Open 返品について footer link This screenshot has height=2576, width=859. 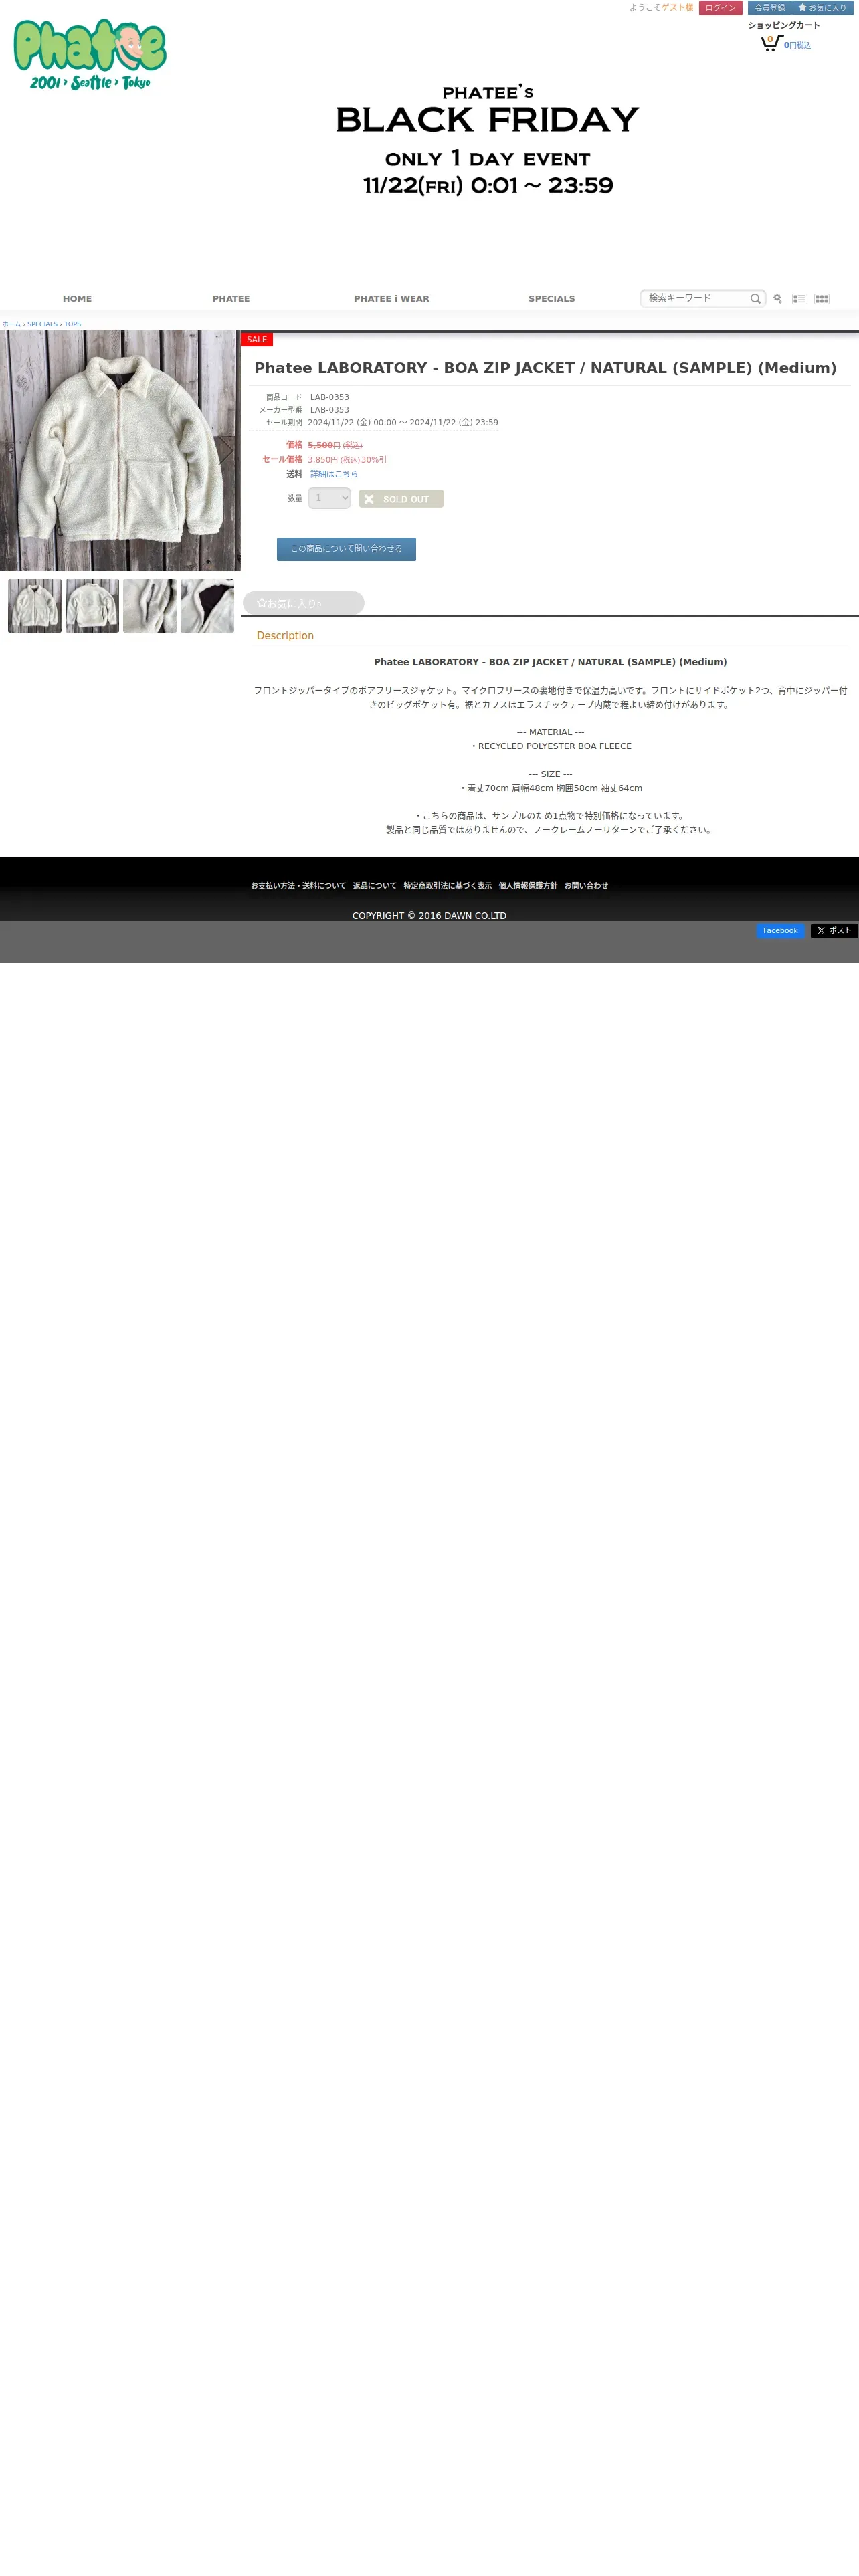375,886
